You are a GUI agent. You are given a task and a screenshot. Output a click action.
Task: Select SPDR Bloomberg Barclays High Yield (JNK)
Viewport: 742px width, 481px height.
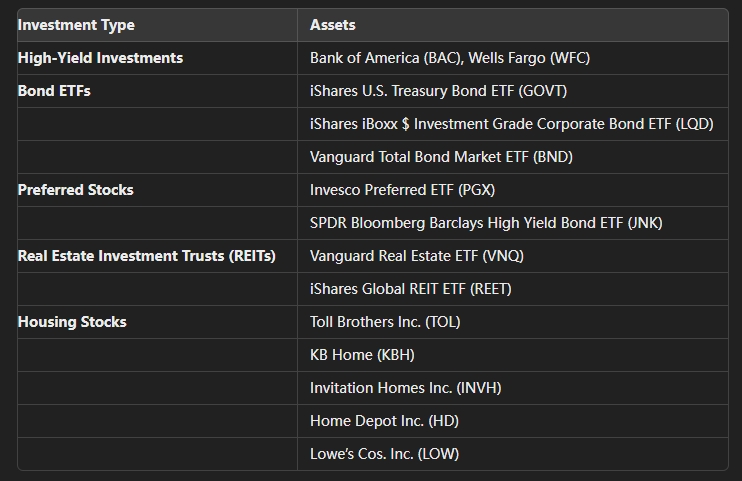coord(486,223)
